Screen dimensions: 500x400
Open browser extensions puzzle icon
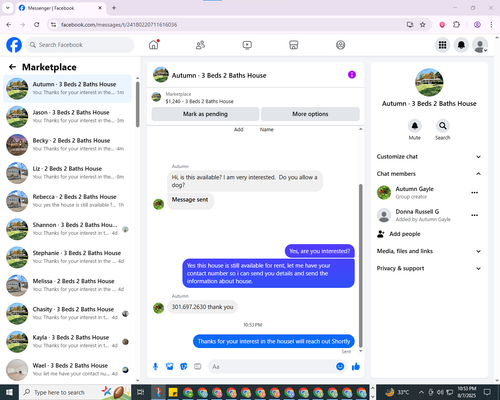pyautogui.click(x=456, y=24)
